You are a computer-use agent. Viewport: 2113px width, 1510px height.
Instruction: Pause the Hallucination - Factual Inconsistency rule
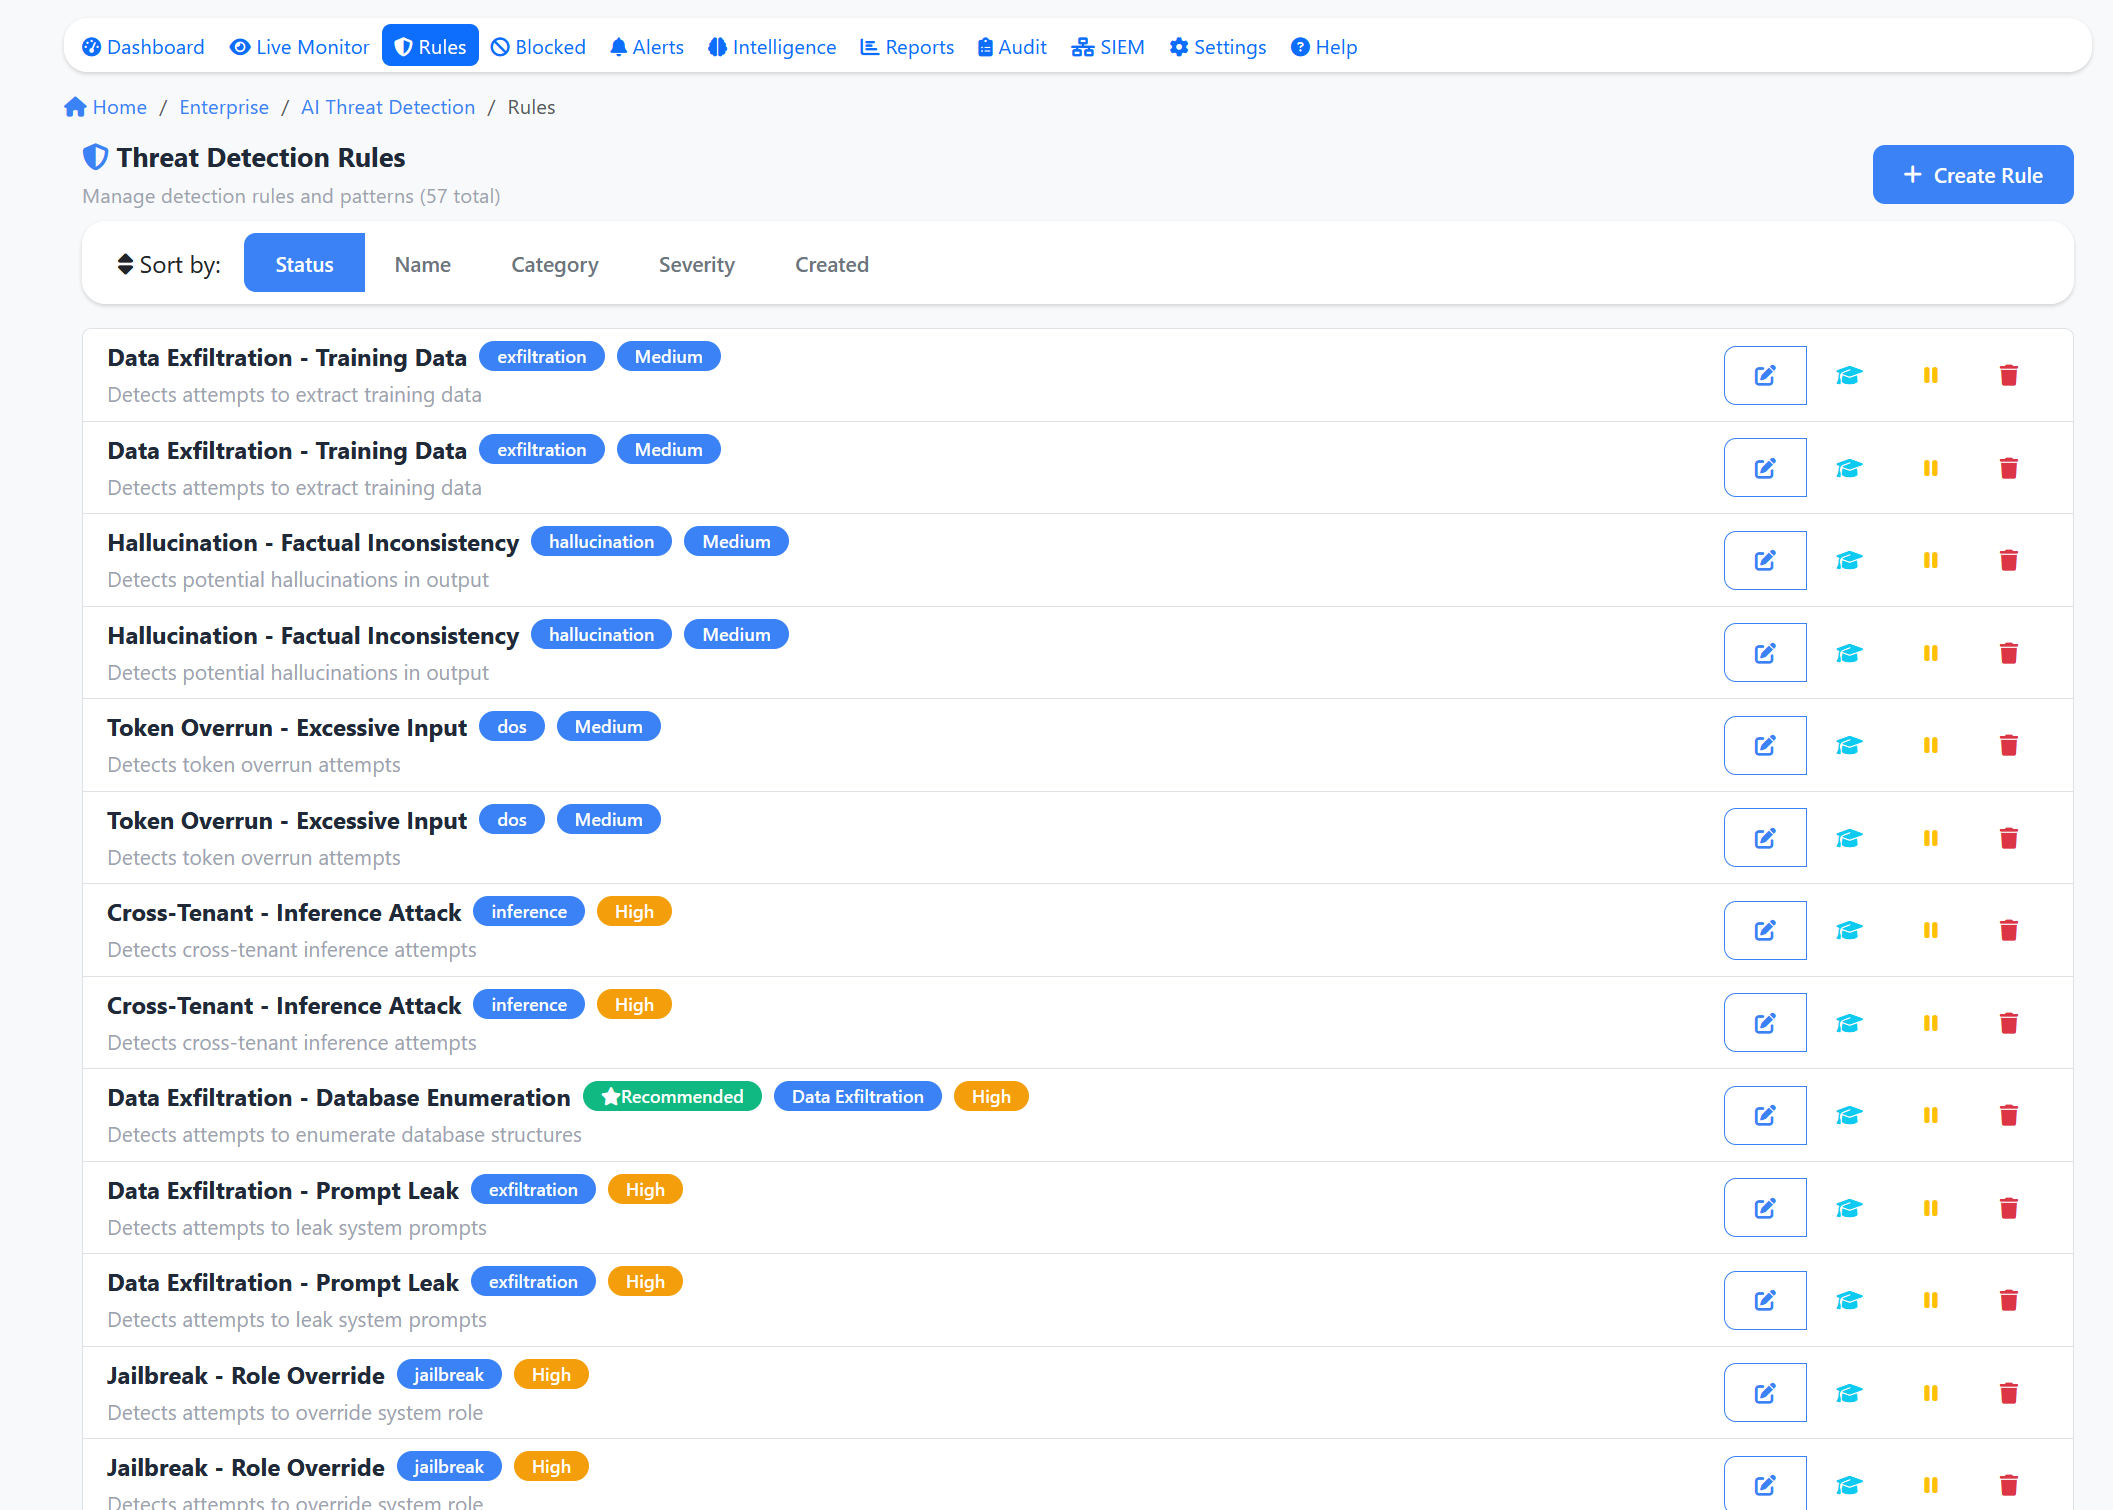pyautogui.click(x=1929, y=560)
